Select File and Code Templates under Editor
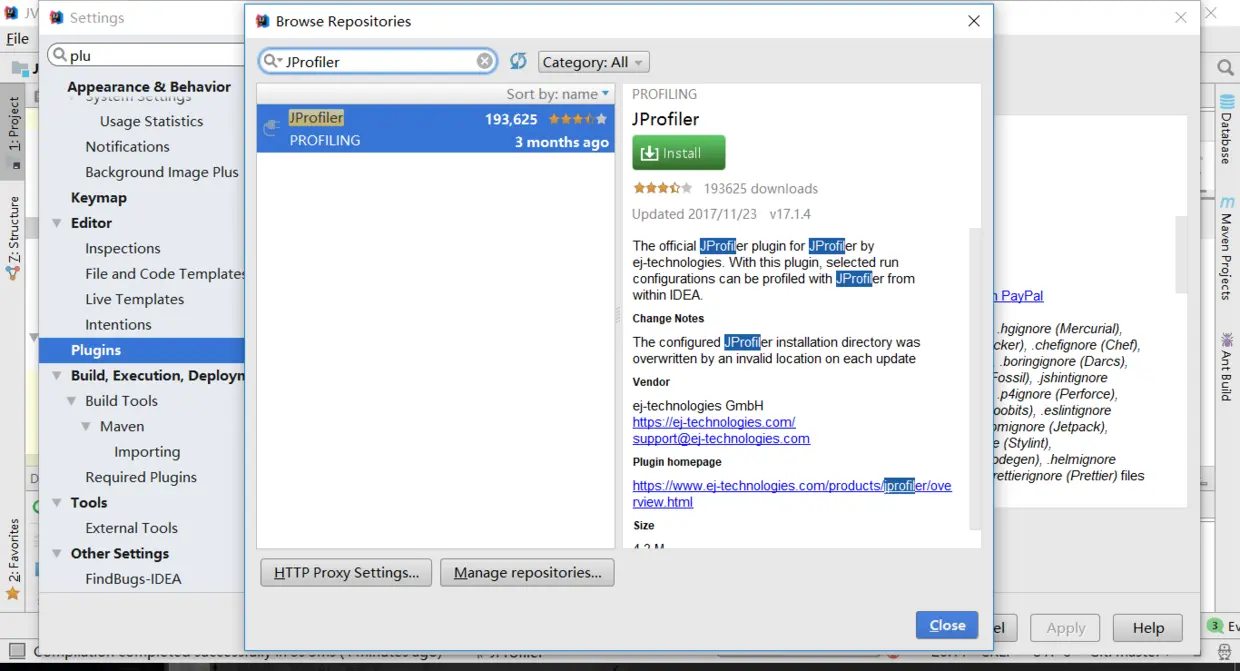Viewport: 1240px width, 671px height. pyautogui.click(x=165, y=274)
